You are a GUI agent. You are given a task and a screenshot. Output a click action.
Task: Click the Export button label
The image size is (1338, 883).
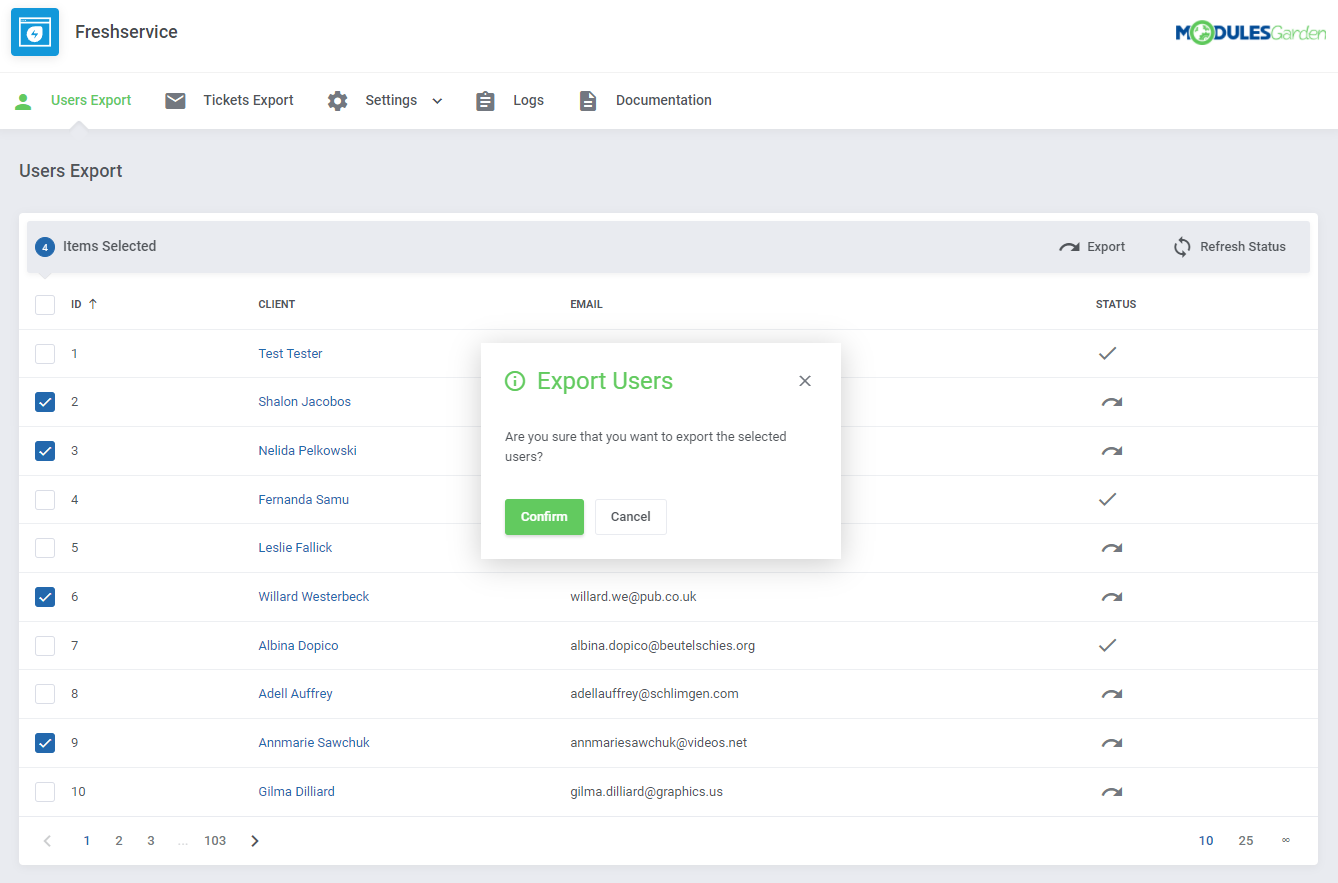(1106, 247)
